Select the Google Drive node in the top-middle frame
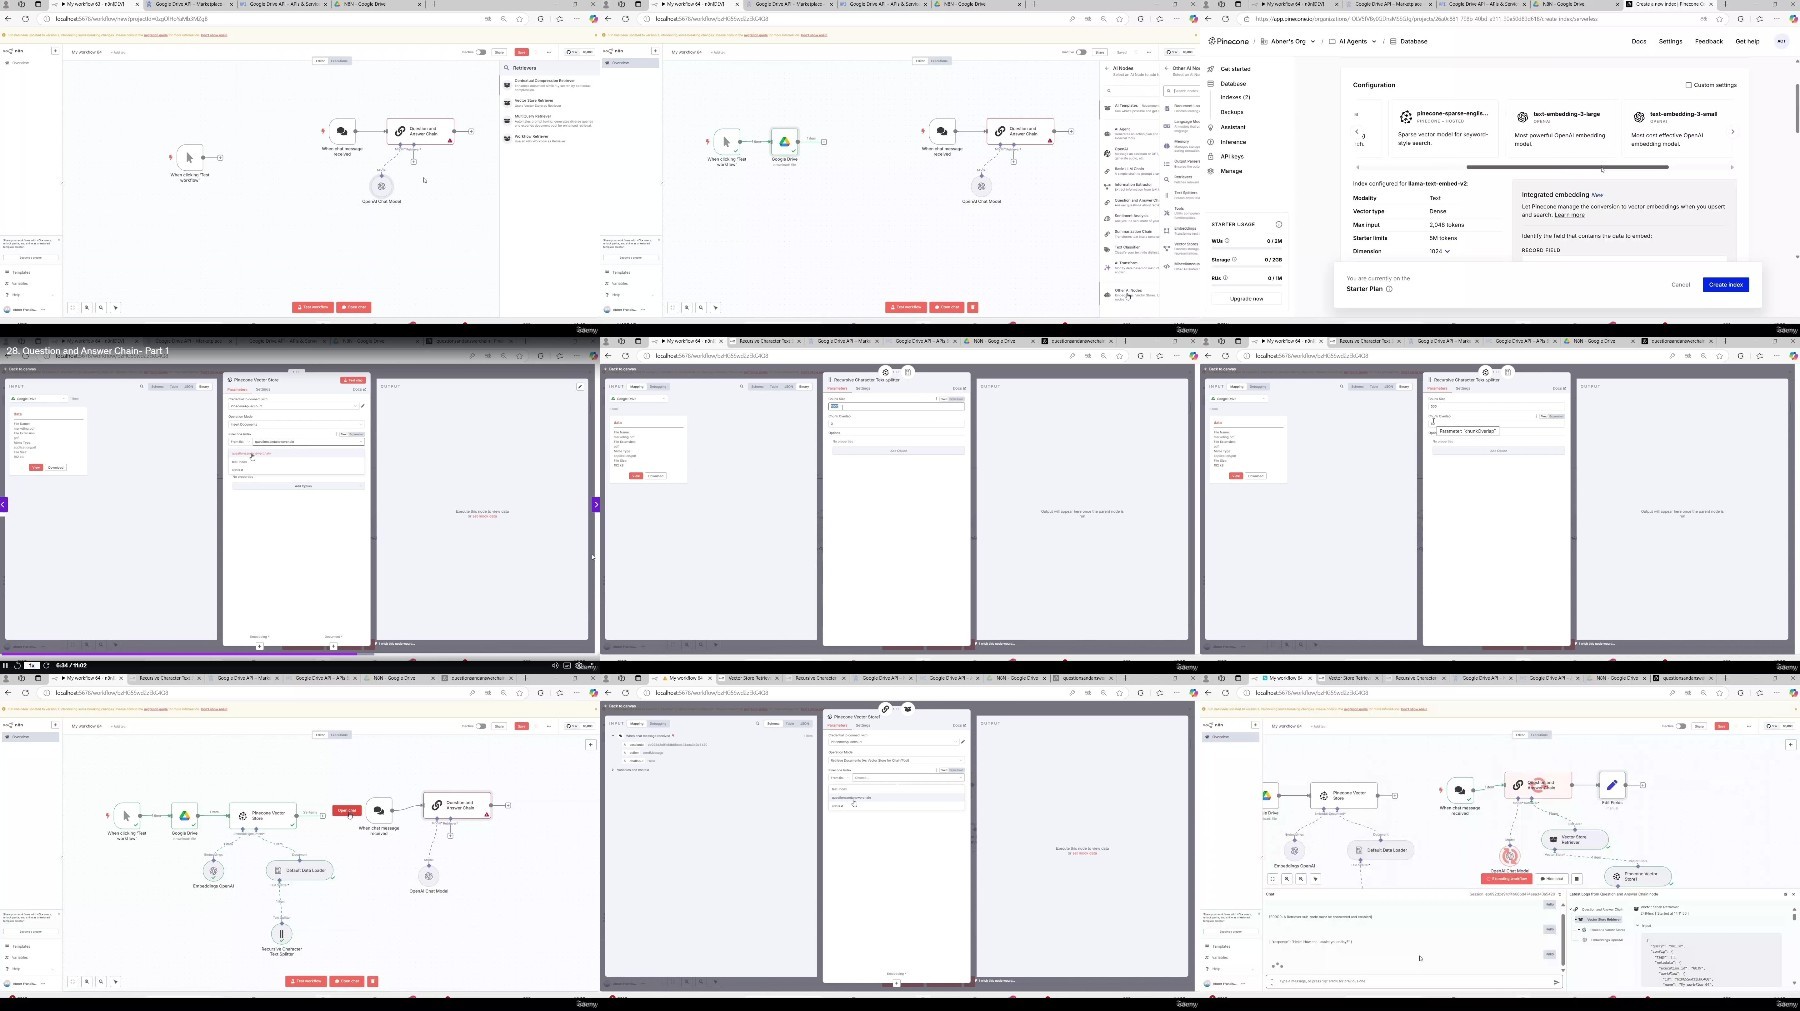Viewport: 1800px width, 1011px height. 785,141
